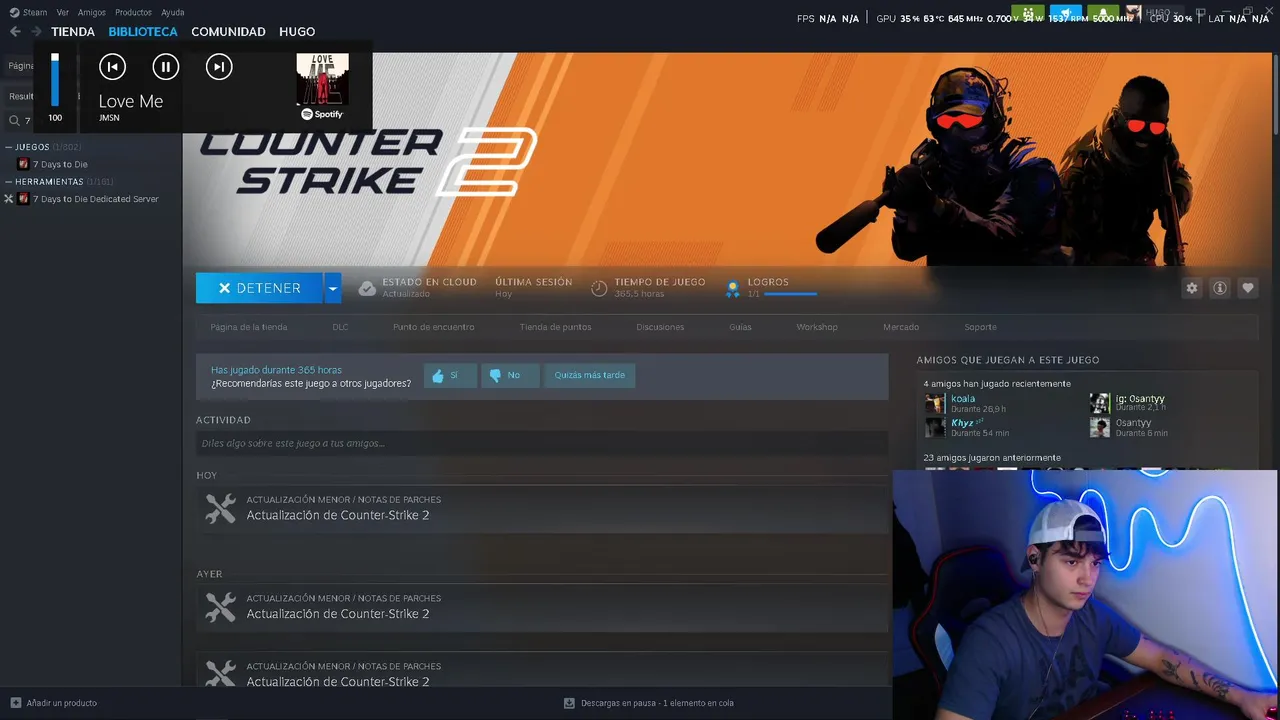Screen dimensions: 1280x720
Task: Switch to the COMUNIDAD section
Action: tap(228, 32)
